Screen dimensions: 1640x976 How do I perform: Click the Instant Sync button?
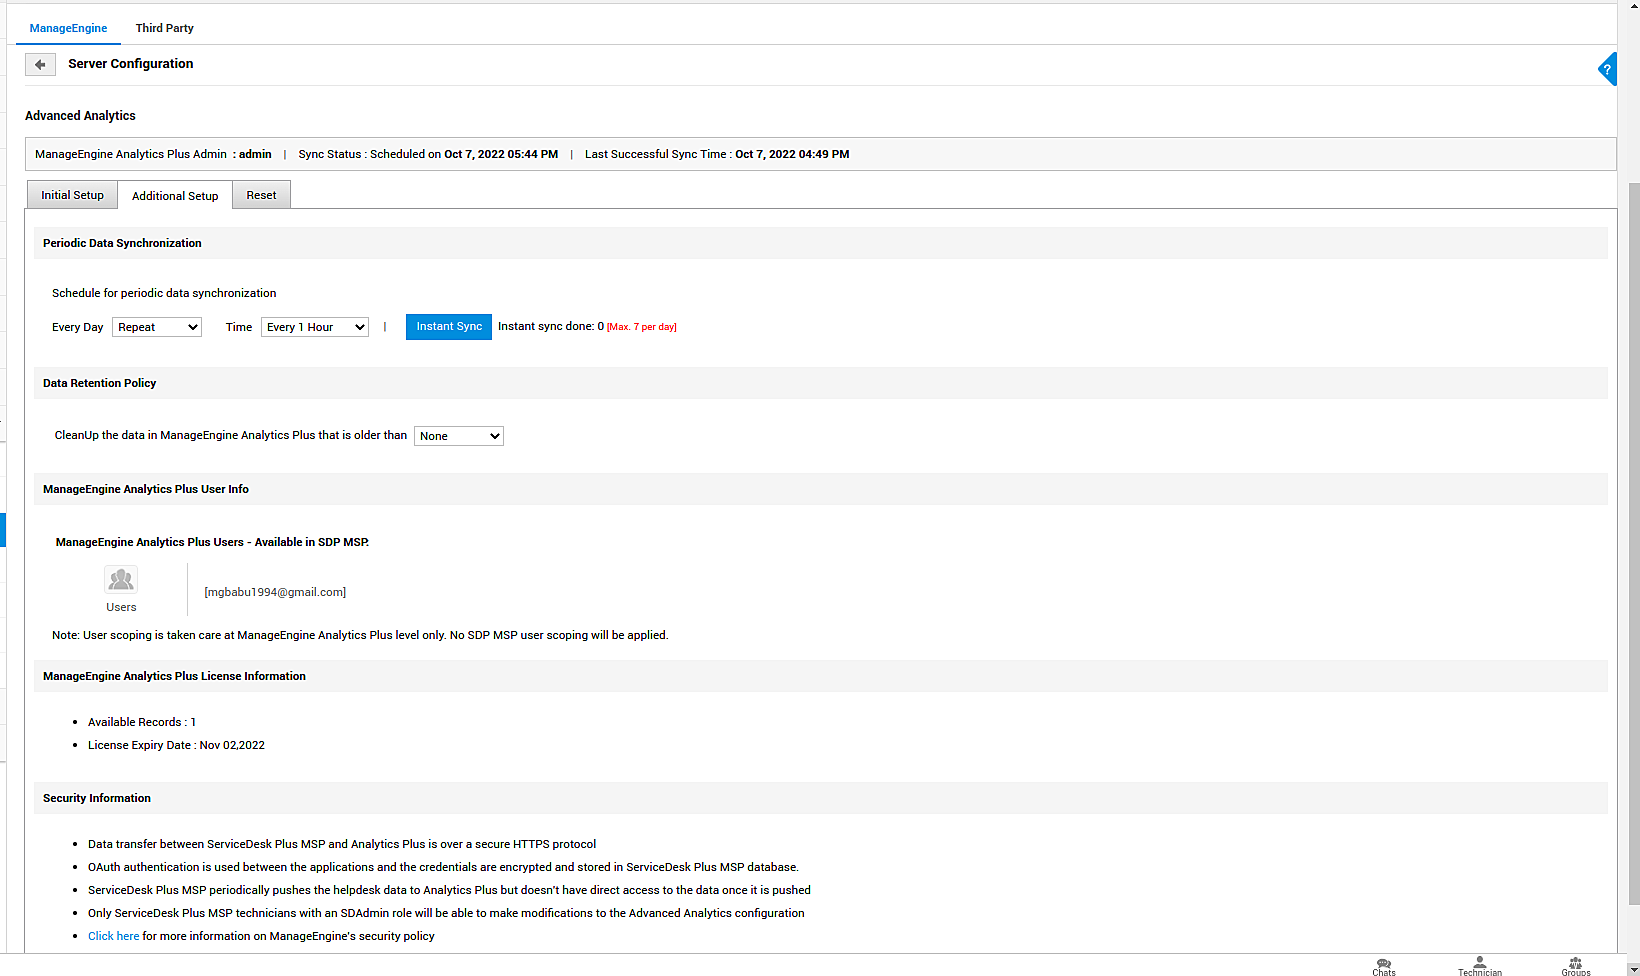click(449, 327)
